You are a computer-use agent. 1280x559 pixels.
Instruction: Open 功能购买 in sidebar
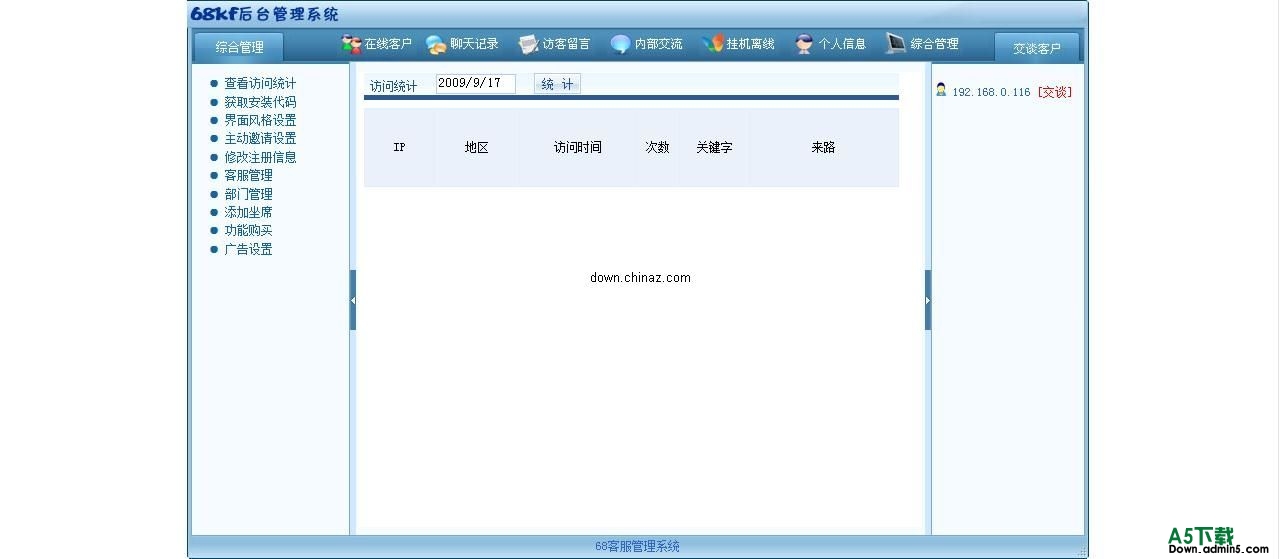pos(248,230)
